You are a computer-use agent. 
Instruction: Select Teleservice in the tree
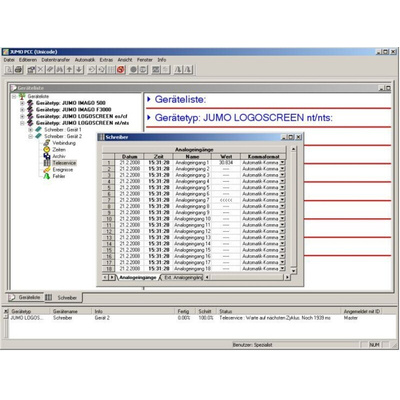click(x=64, y=163)
